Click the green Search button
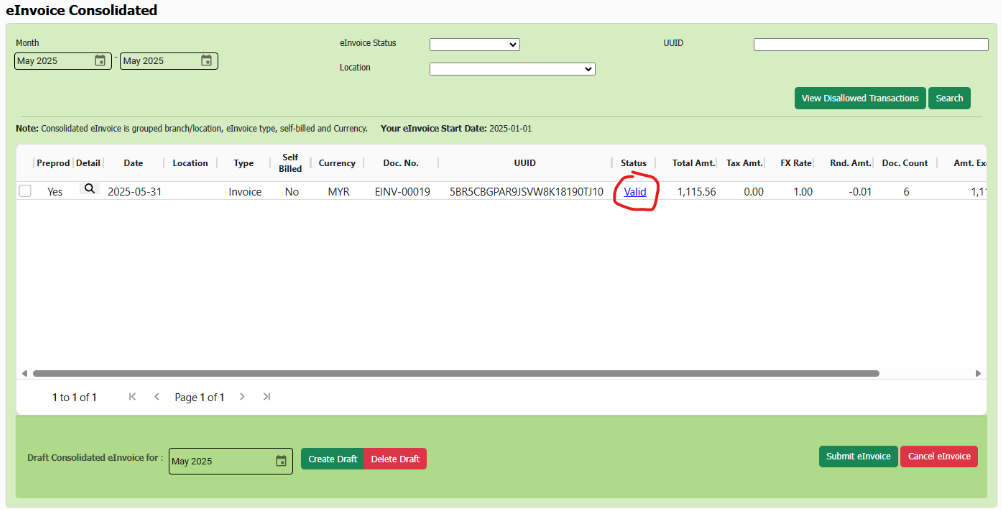The width and height of the screenshot is (1002, 511). pyautogui.click(x=949, y=98)
